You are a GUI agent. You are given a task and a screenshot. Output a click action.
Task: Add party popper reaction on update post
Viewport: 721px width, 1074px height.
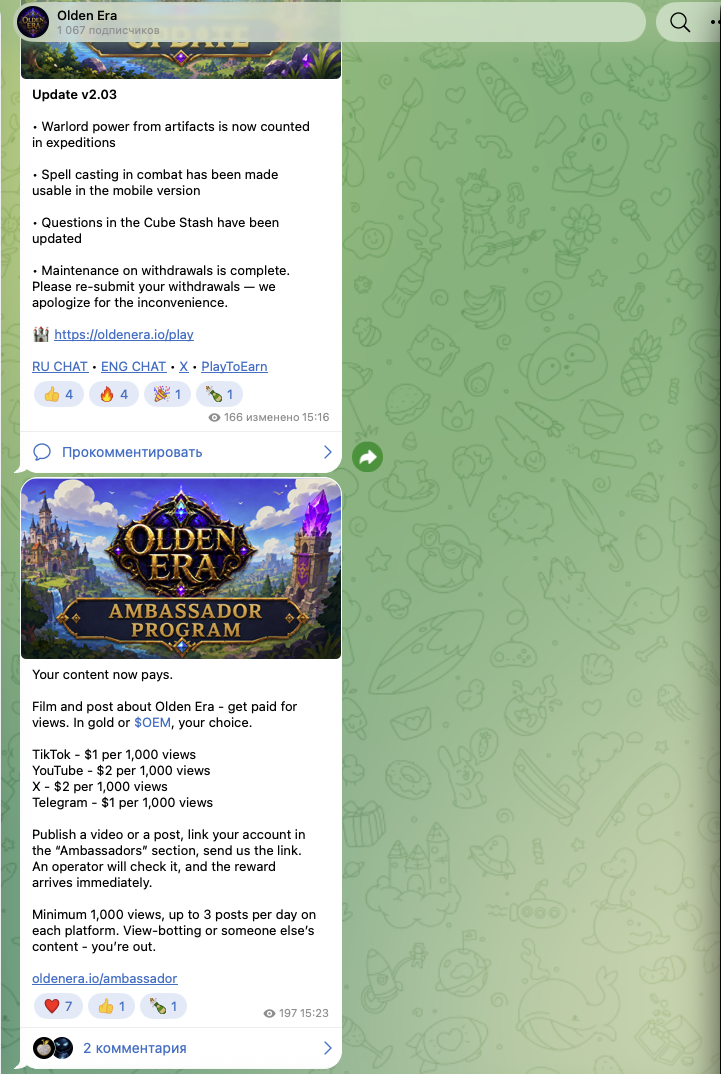167,395
